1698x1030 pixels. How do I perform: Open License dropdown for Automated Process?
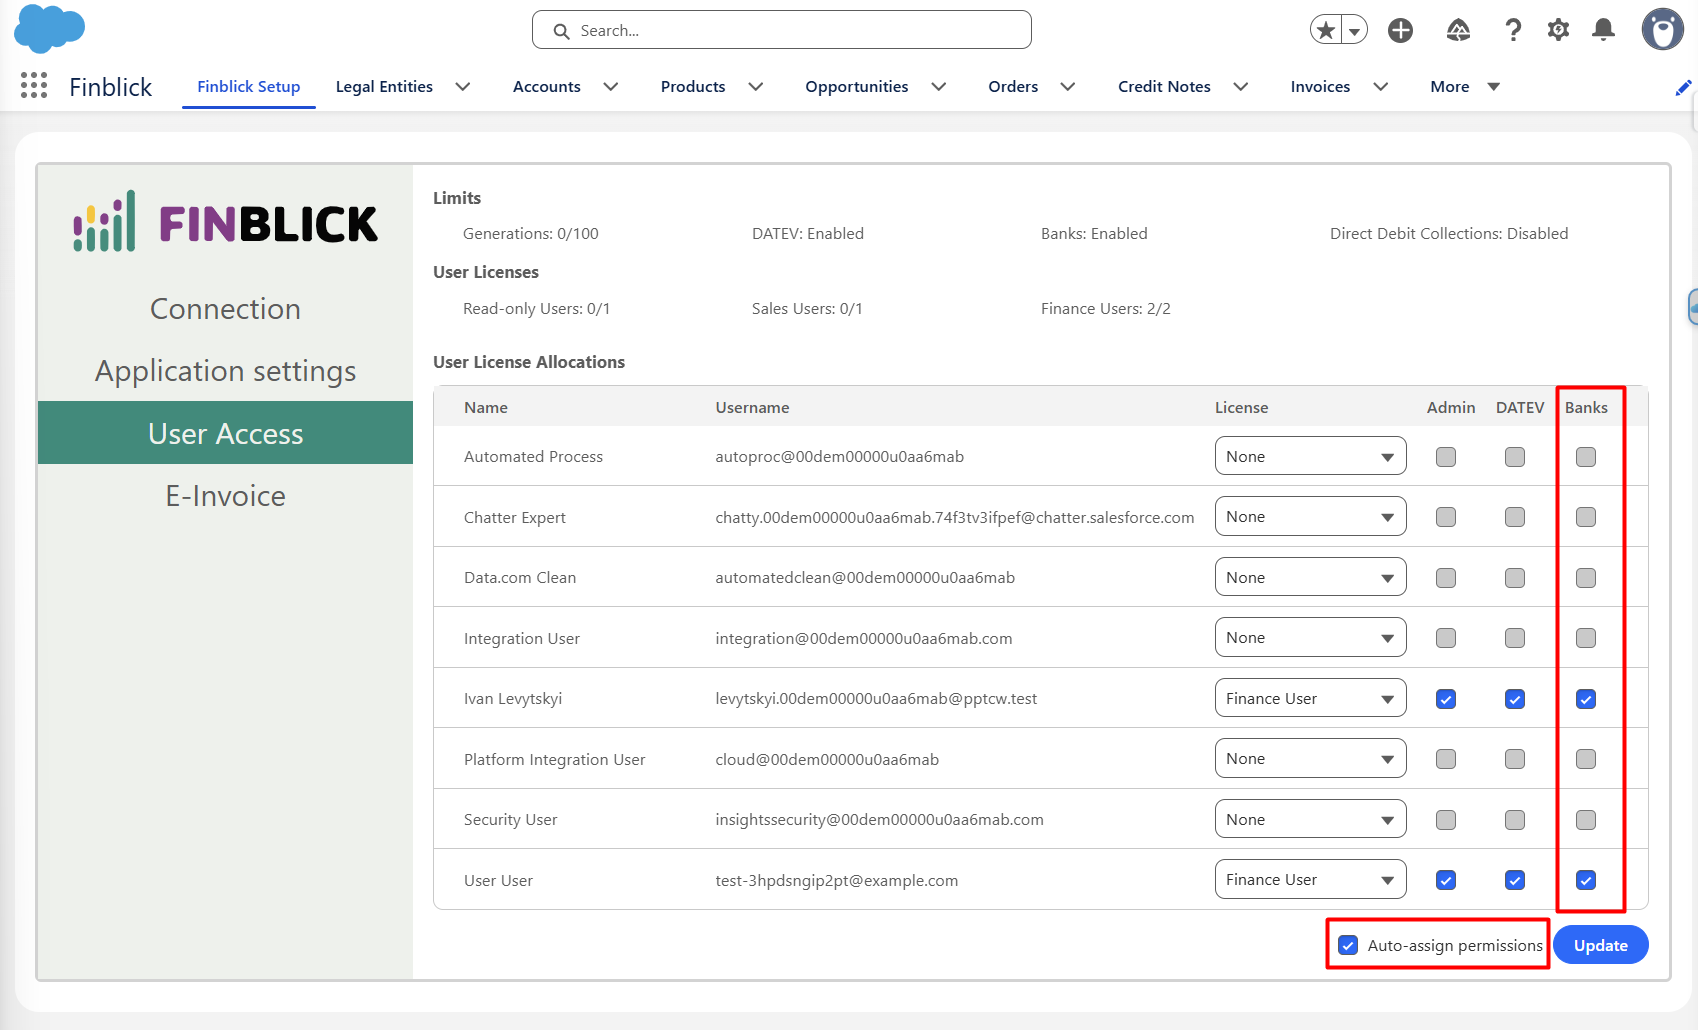point(1310,456)
